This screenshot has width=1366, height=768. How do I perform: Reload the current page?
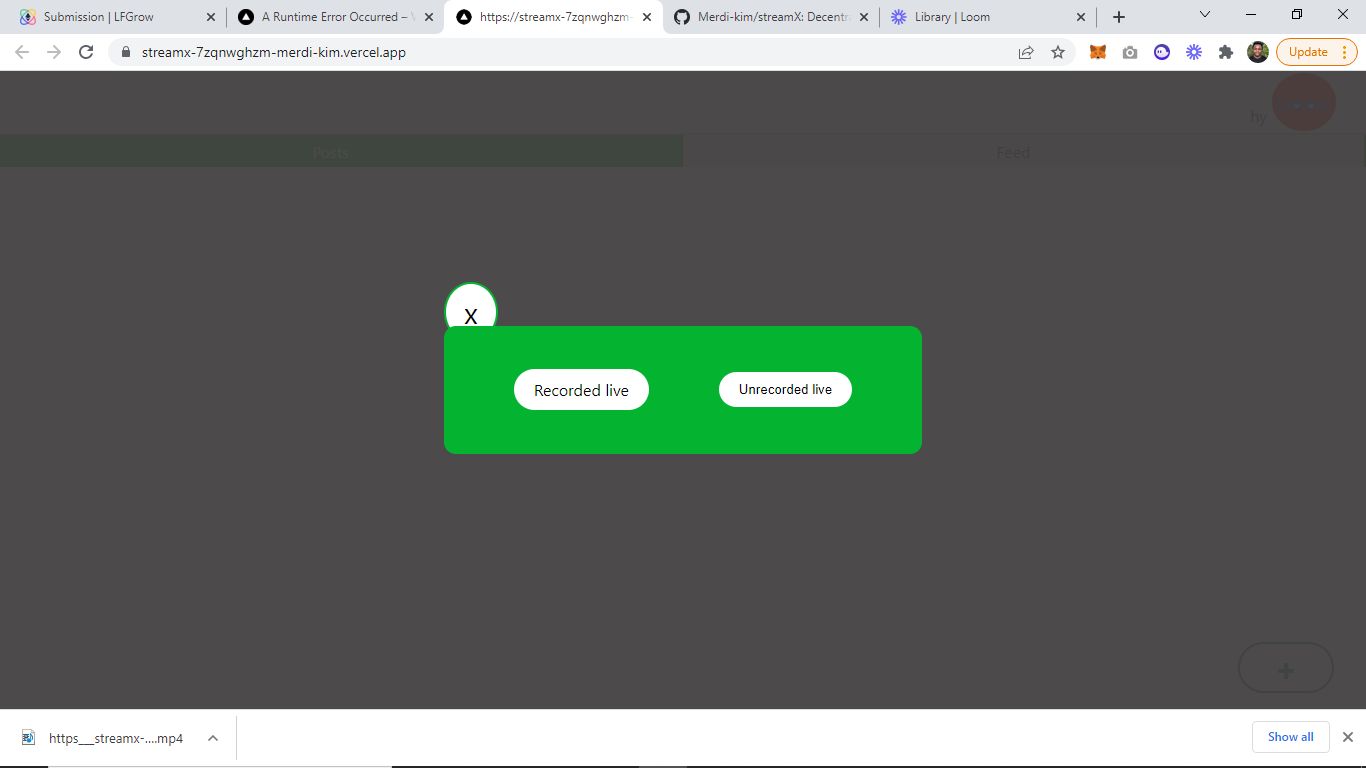click(x=86, y=52)
